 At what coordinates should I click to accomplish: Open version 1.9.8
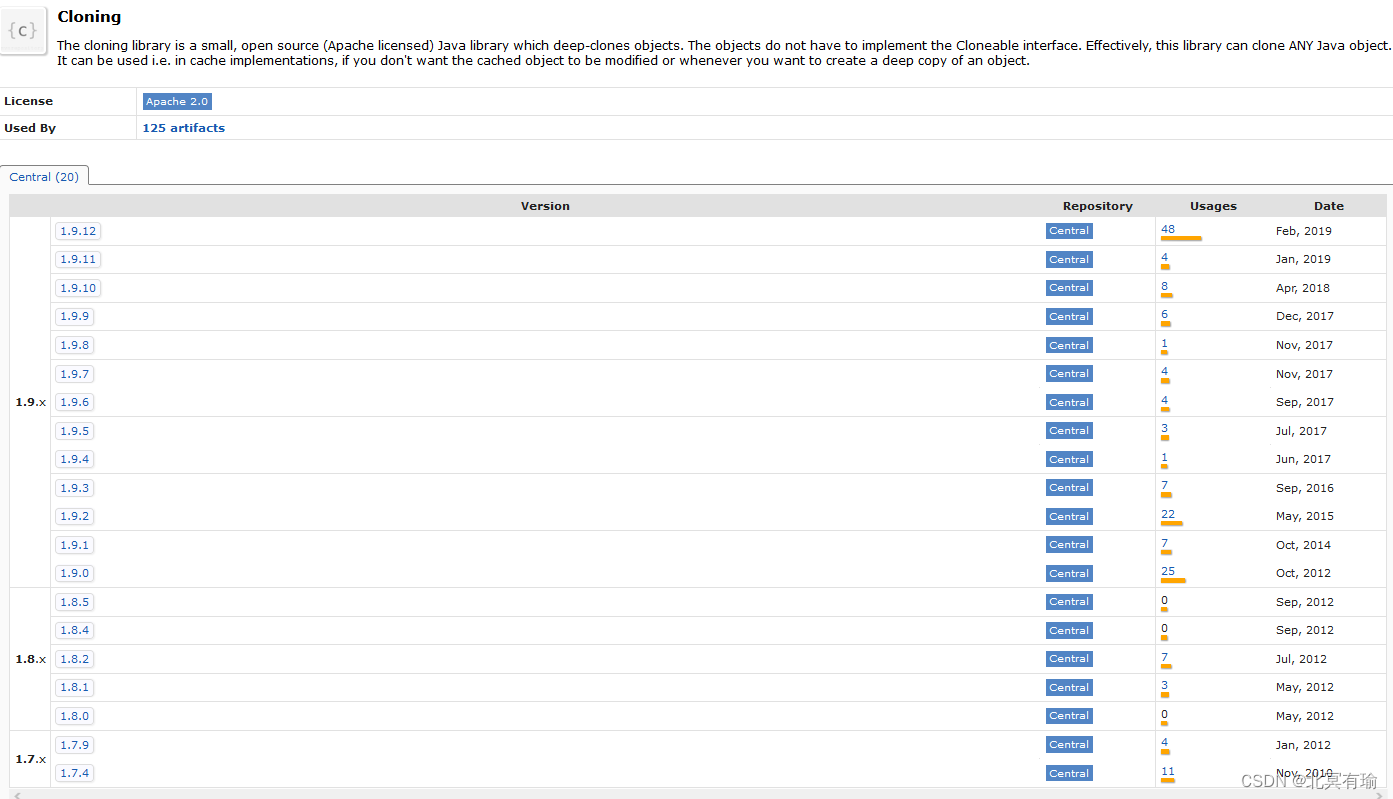tap(75, 345)
